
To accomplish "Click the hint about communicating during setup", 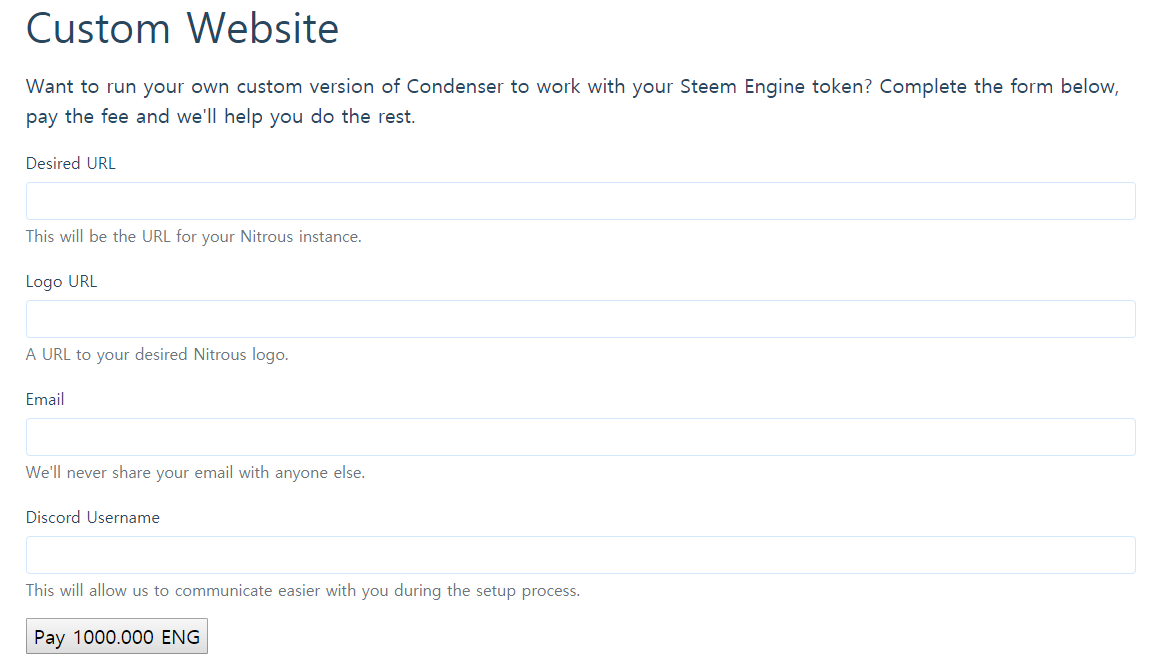I will click(x=303, y=591).
